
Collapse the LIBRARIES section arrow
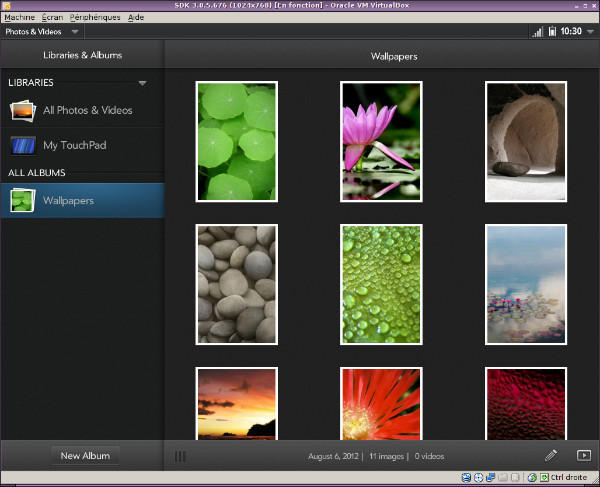point(142,83)
